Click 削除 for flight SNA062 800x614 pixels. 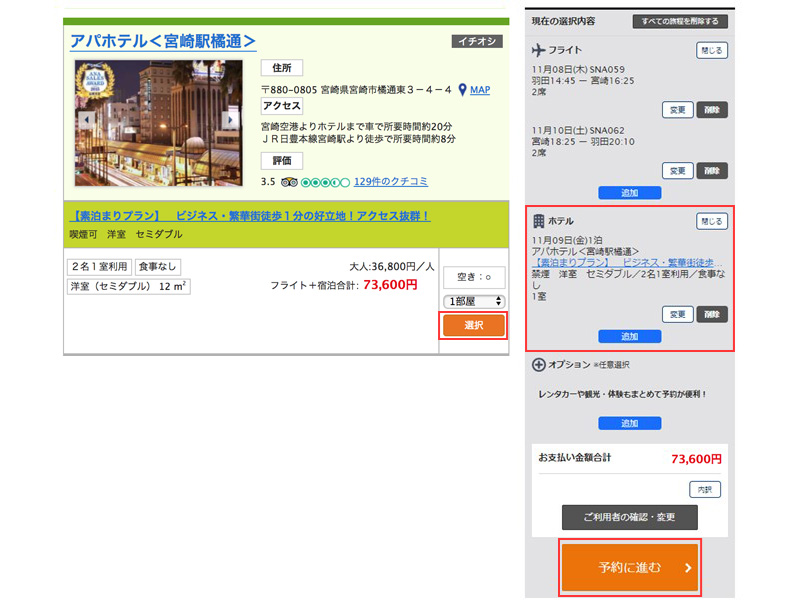click(712, 171)
